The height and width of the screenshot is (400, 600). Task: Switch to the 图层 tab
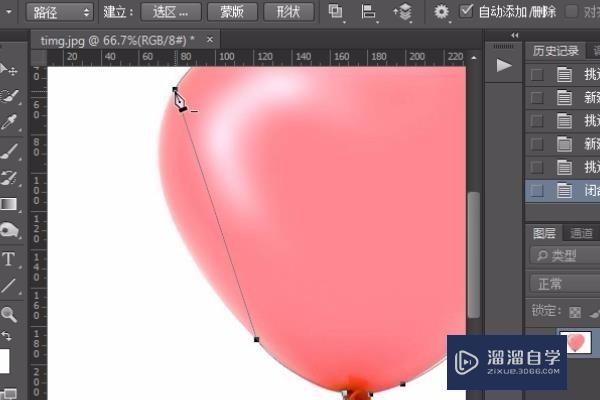(x=545, y=233)
